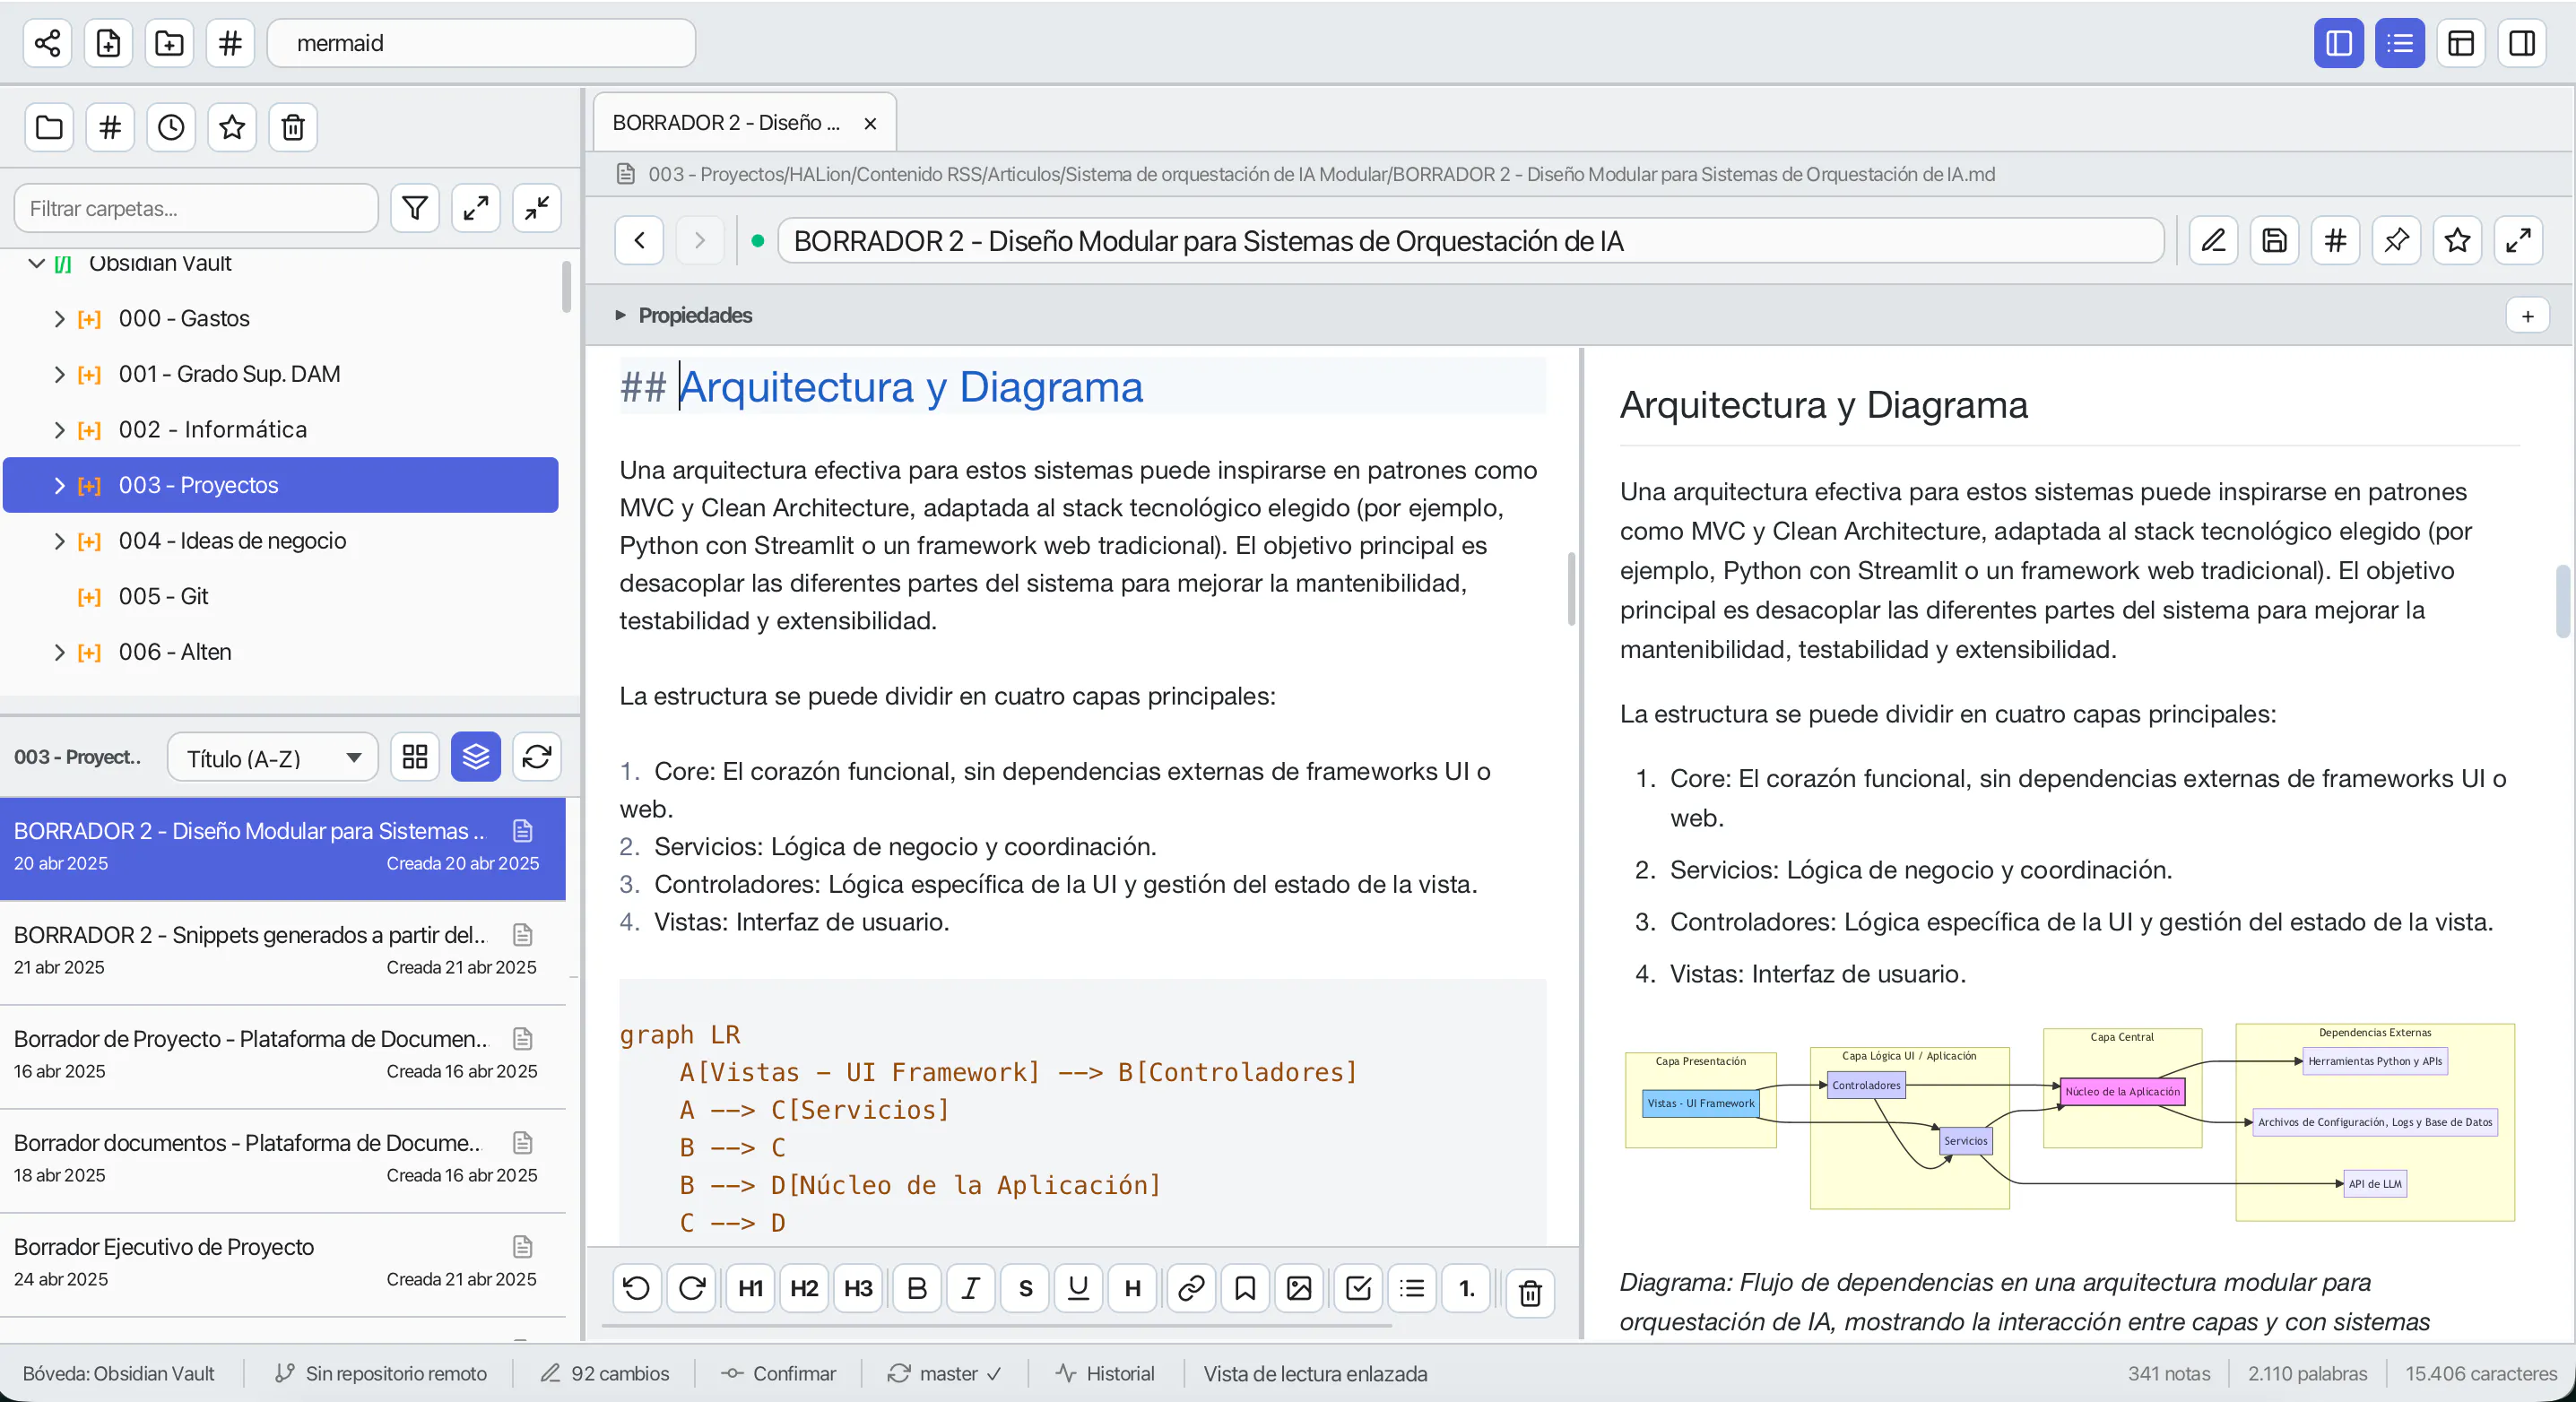Image resolution: width=2576 pixels, height=1402 pixels.
Task: Open the graph view icon in top bar
Action: click(47, 43)
